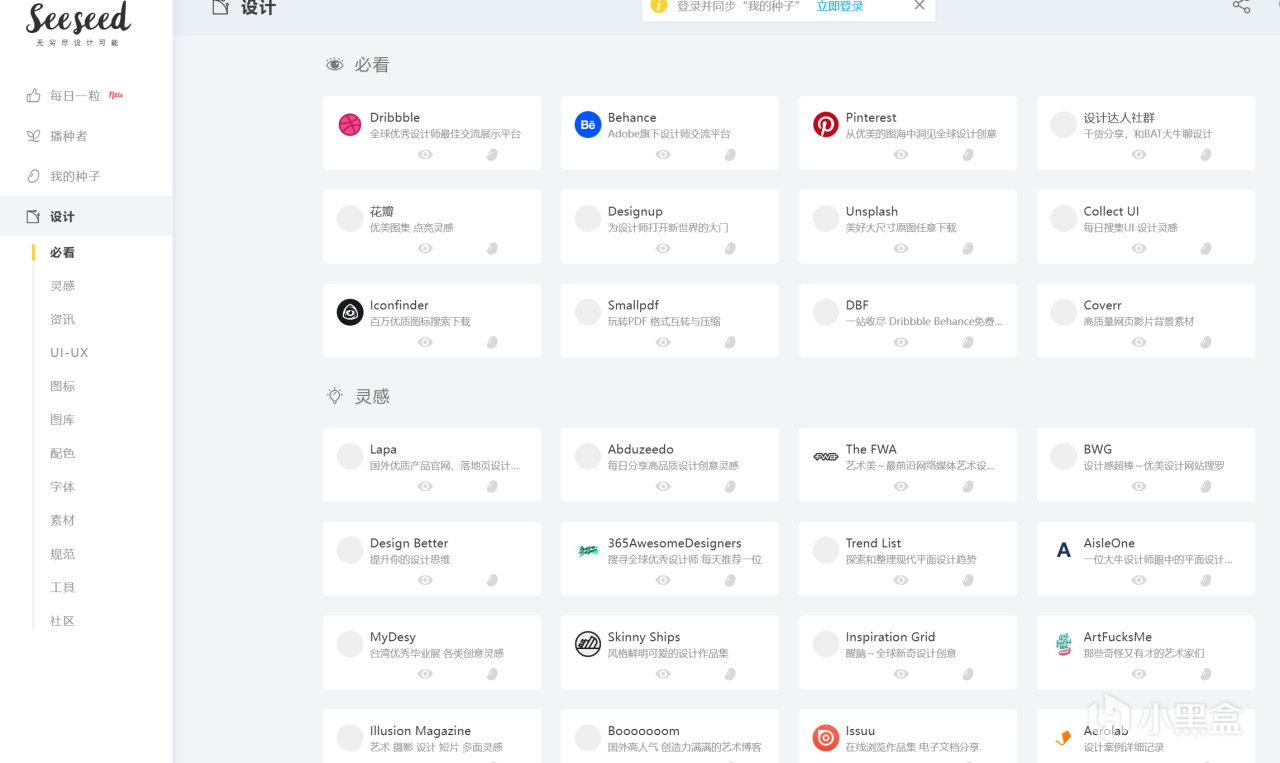Toggle the eye icon on BWG card
Screen dimensions: 1280x763
click(x=1139, y=486)
